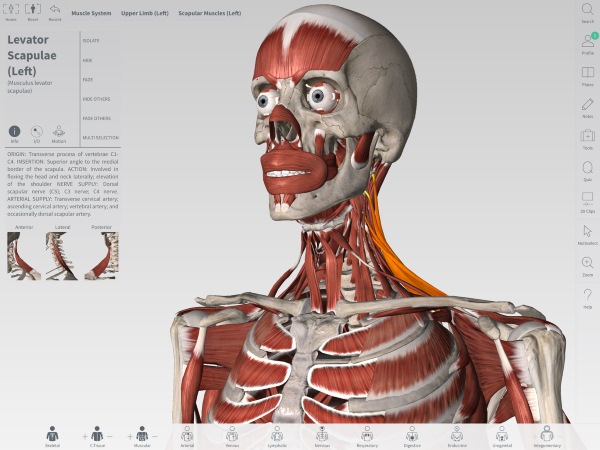Click the Levator Scapulae (Left) title
The width and height of the screenshot is (600, 450).
click(x=32, y=55)
